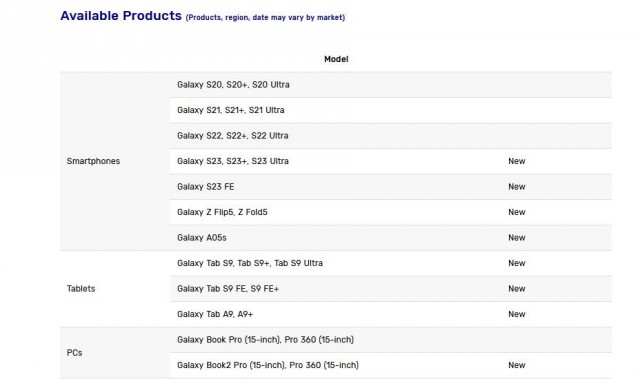This screenshot has width=640, height=386.
Task: Click the Galaxy A05s entry
Action: click(x=202, y=238)
